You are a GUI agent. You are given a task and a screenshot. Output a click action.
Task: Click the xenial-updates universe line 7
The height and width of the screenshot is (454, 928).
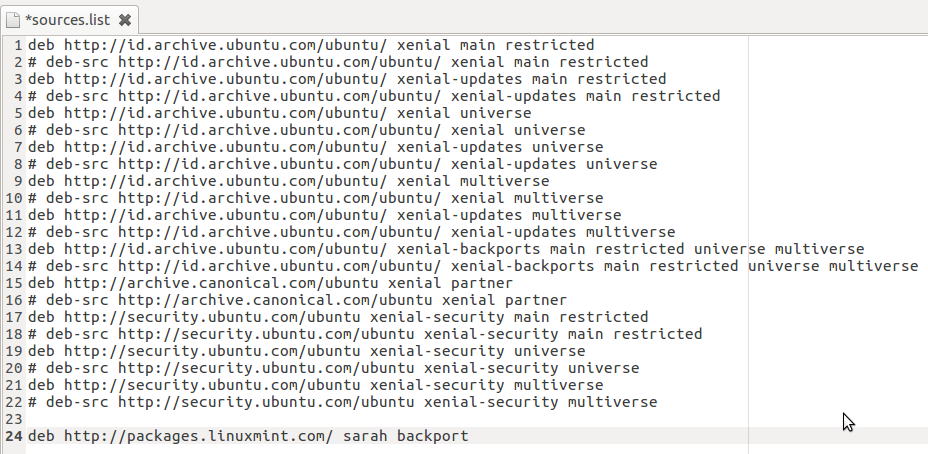[x=315, y=147]
